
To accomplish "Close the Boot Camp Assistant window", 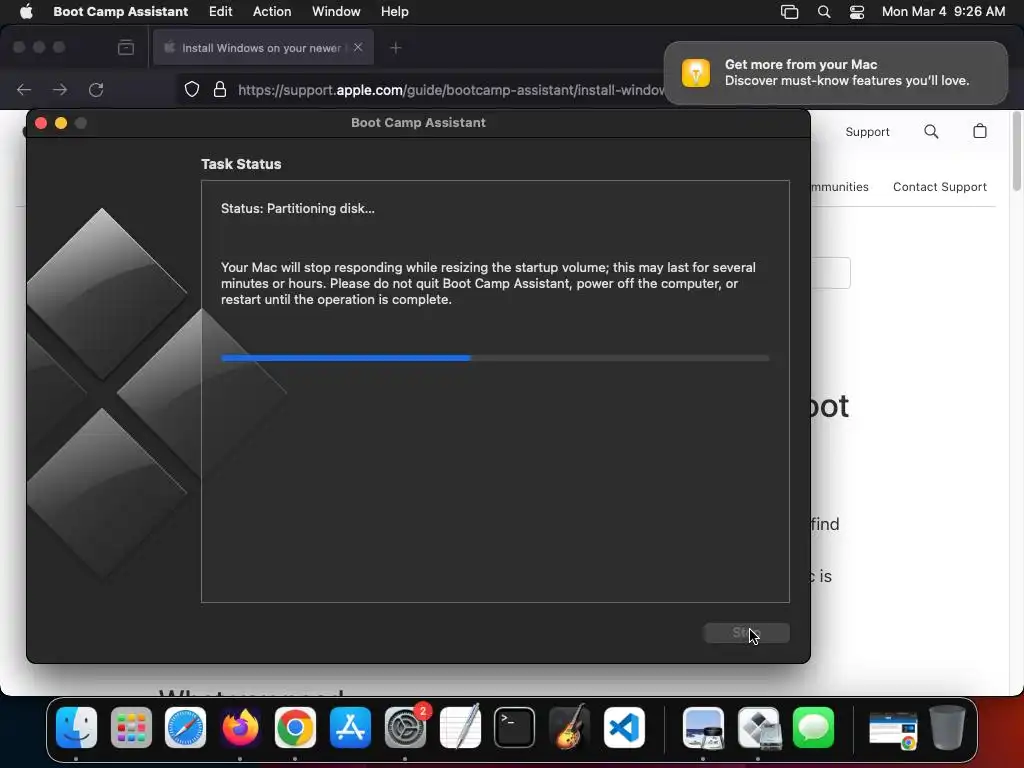I will click(x=40, y=123).
